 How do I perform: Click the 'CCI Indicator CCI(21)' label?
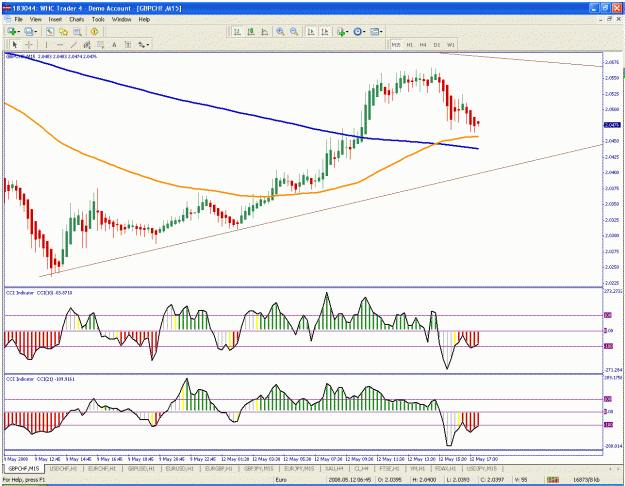point(40,379)
